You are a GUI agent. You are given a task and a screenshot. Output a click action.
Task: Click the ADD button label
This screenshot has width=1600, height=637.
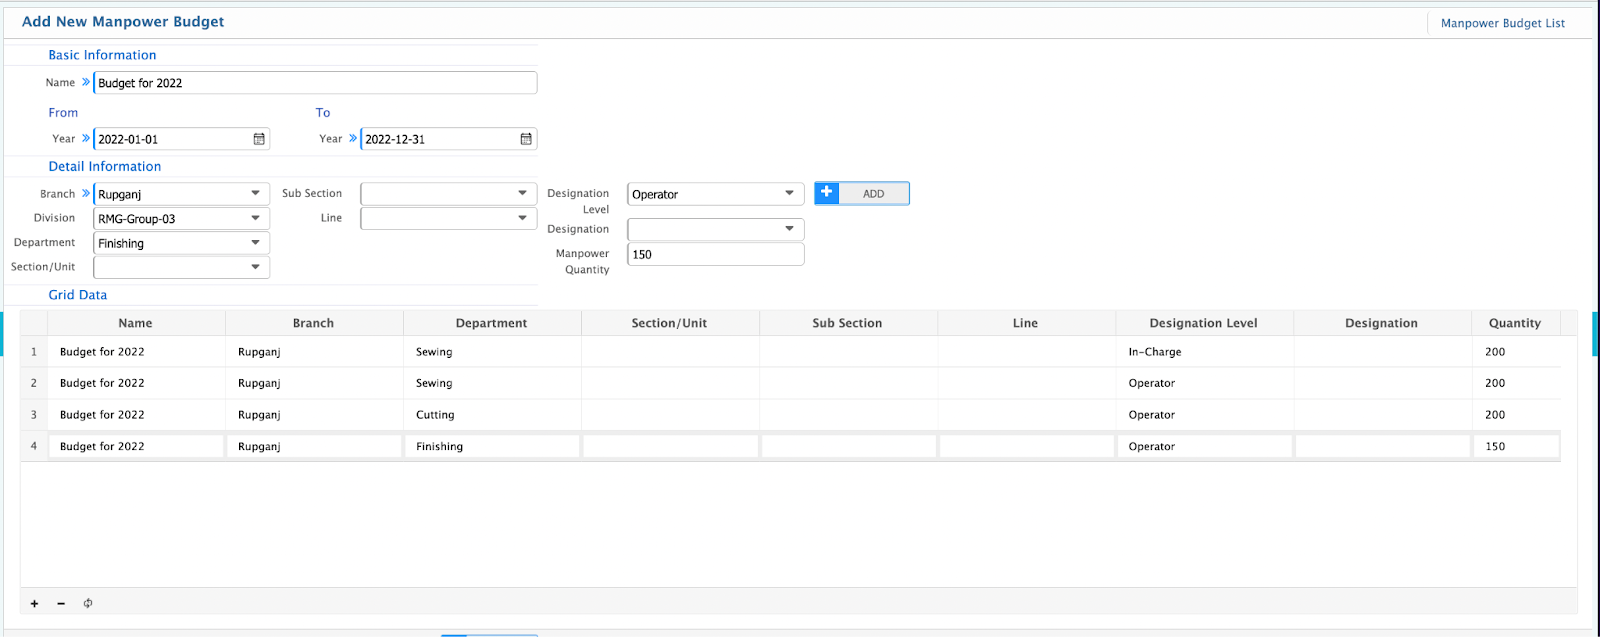click(874, 194)
